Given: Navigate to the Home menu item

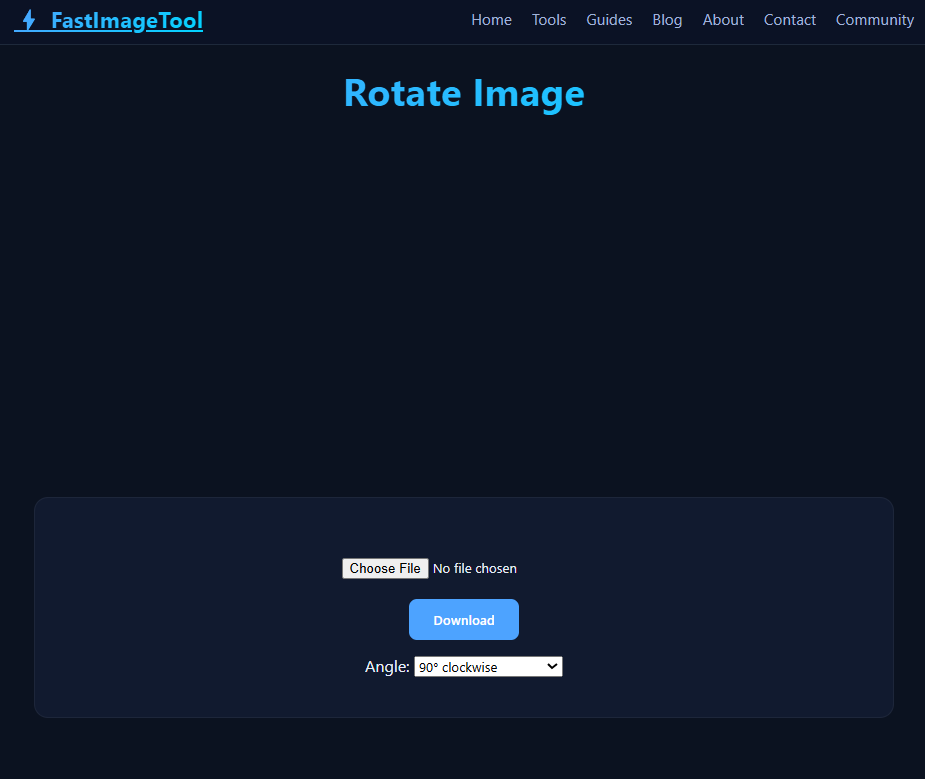Looking at the screenshot, I should pos(491,20).
